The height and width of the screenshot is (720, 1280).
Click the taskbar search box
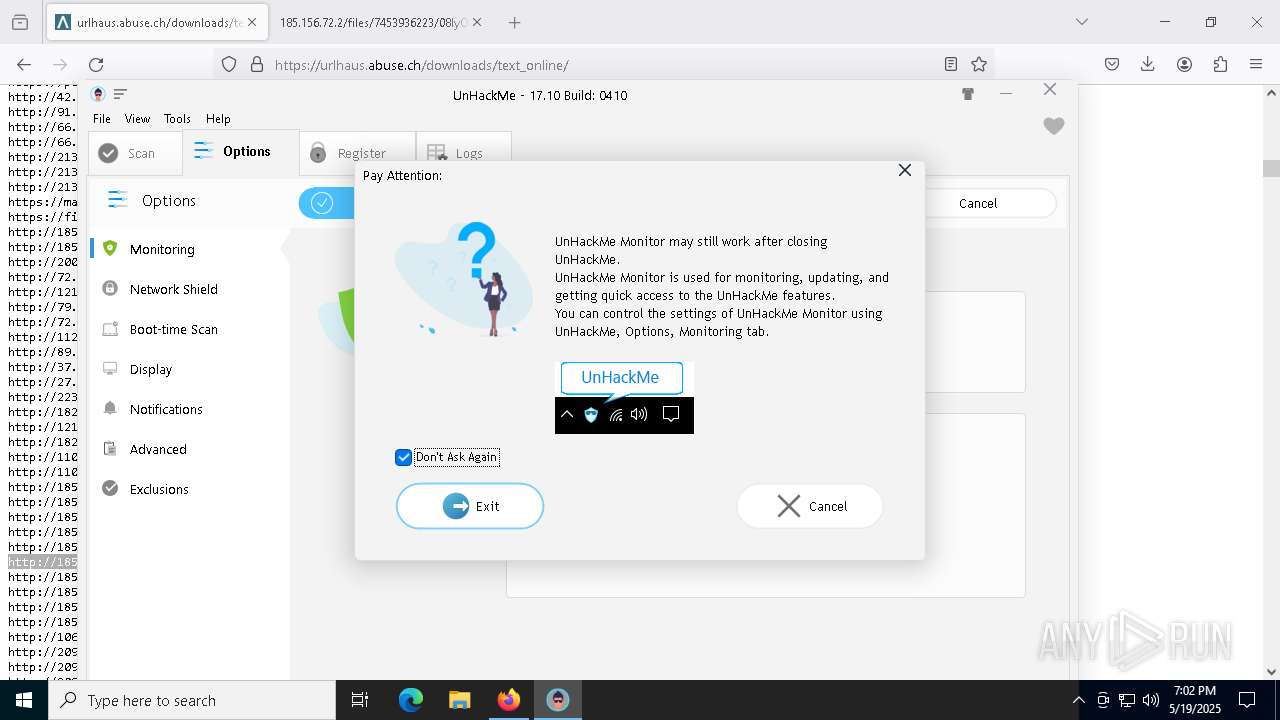pos(192,700)
